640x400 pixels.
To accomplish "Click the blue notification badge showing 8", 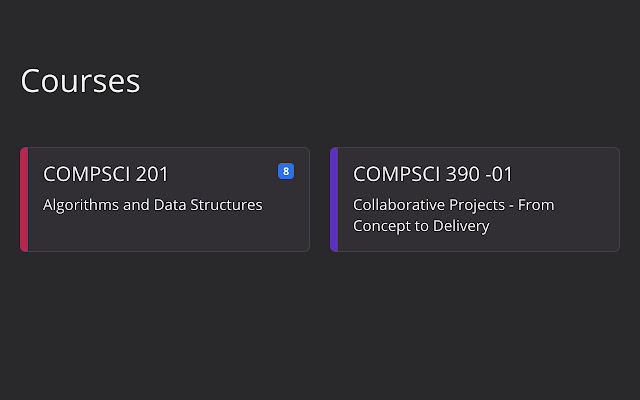I will coord(286,171).
